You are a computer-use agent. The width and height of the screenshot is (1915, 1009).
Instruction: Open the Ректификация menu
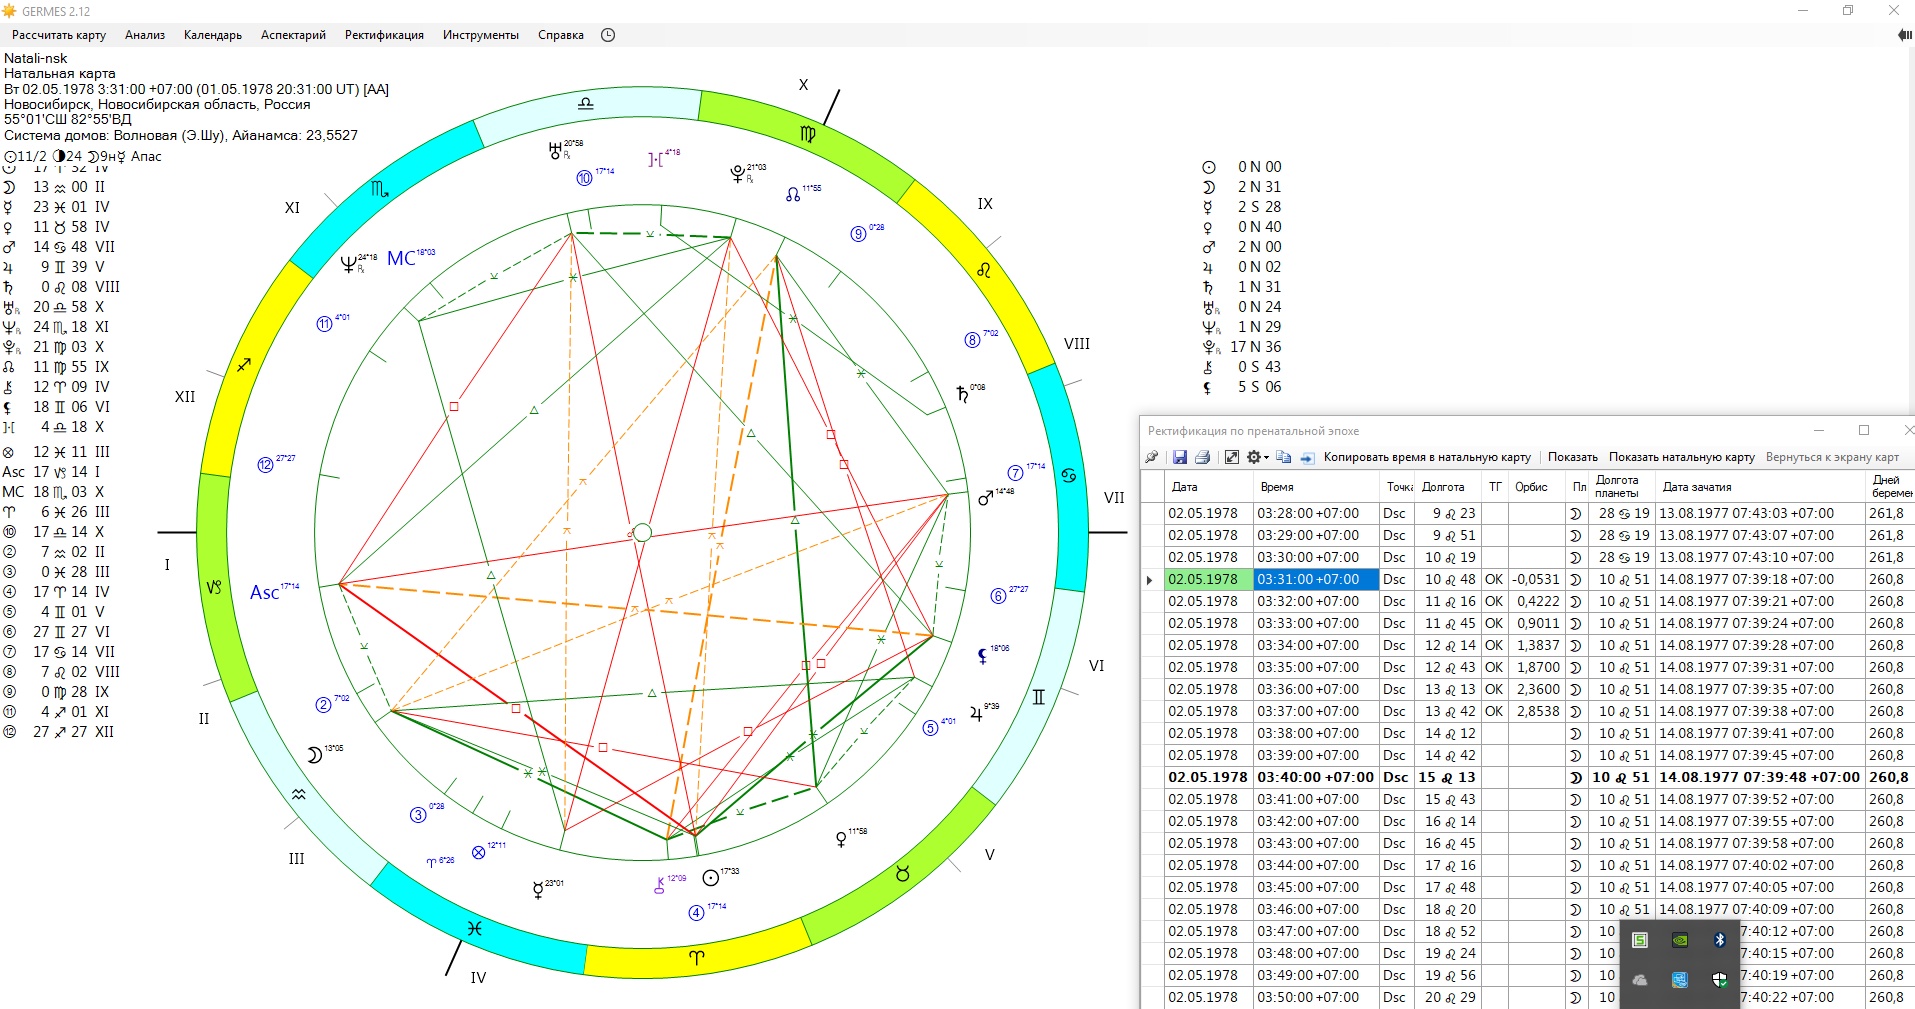pos(384,35)
